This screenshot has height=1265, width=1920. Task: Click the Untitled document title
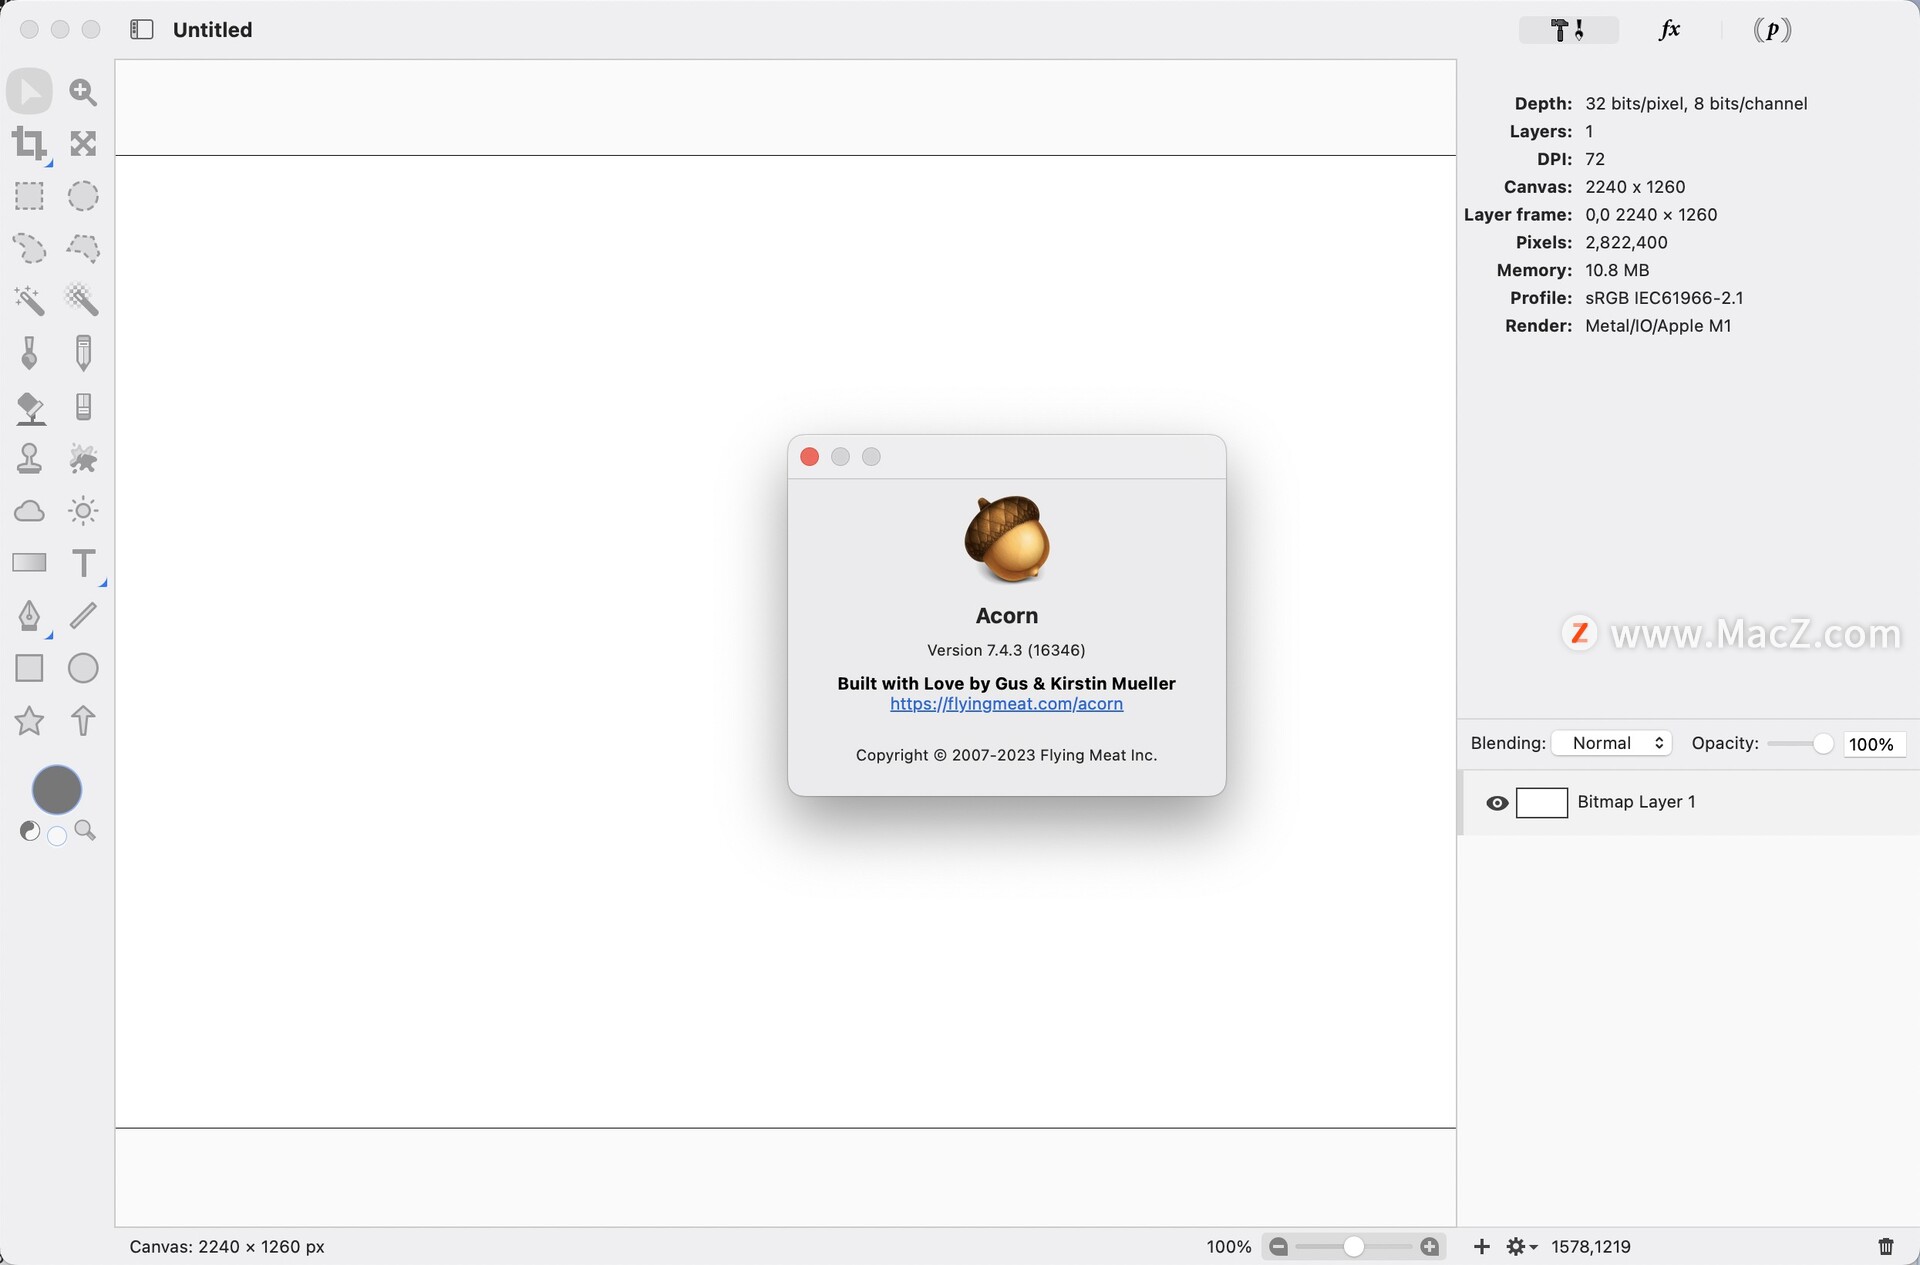[212, 30]
